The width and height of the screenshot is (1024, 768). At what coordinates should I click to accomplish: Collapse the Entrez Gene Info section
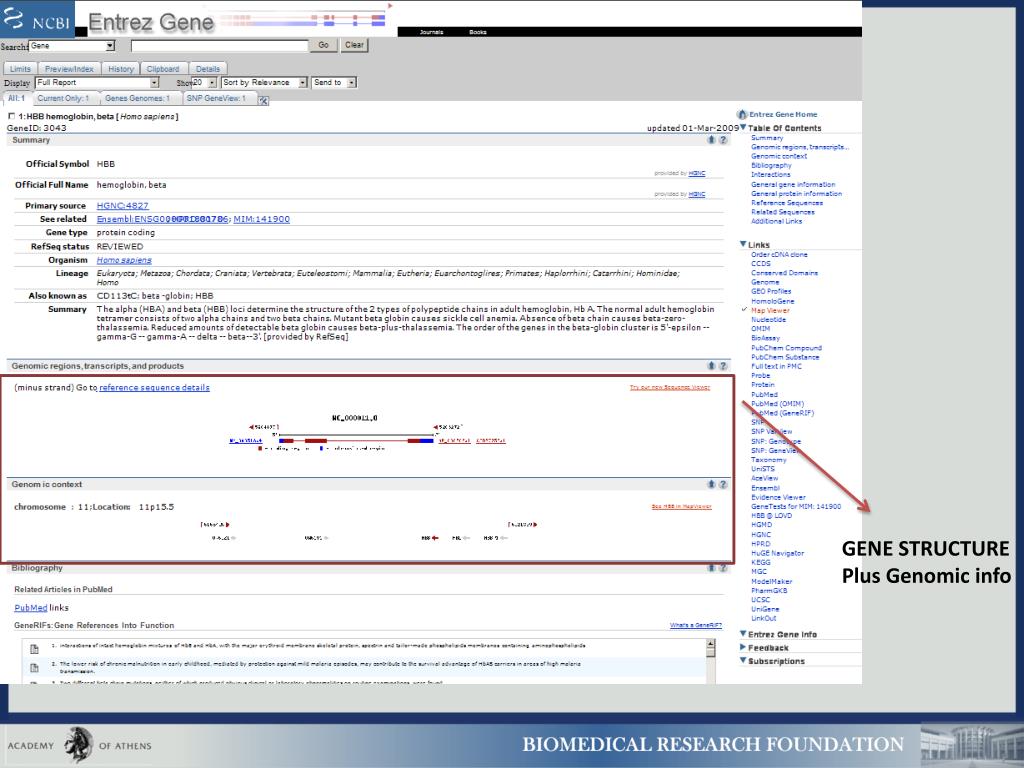tap(743, 633)
